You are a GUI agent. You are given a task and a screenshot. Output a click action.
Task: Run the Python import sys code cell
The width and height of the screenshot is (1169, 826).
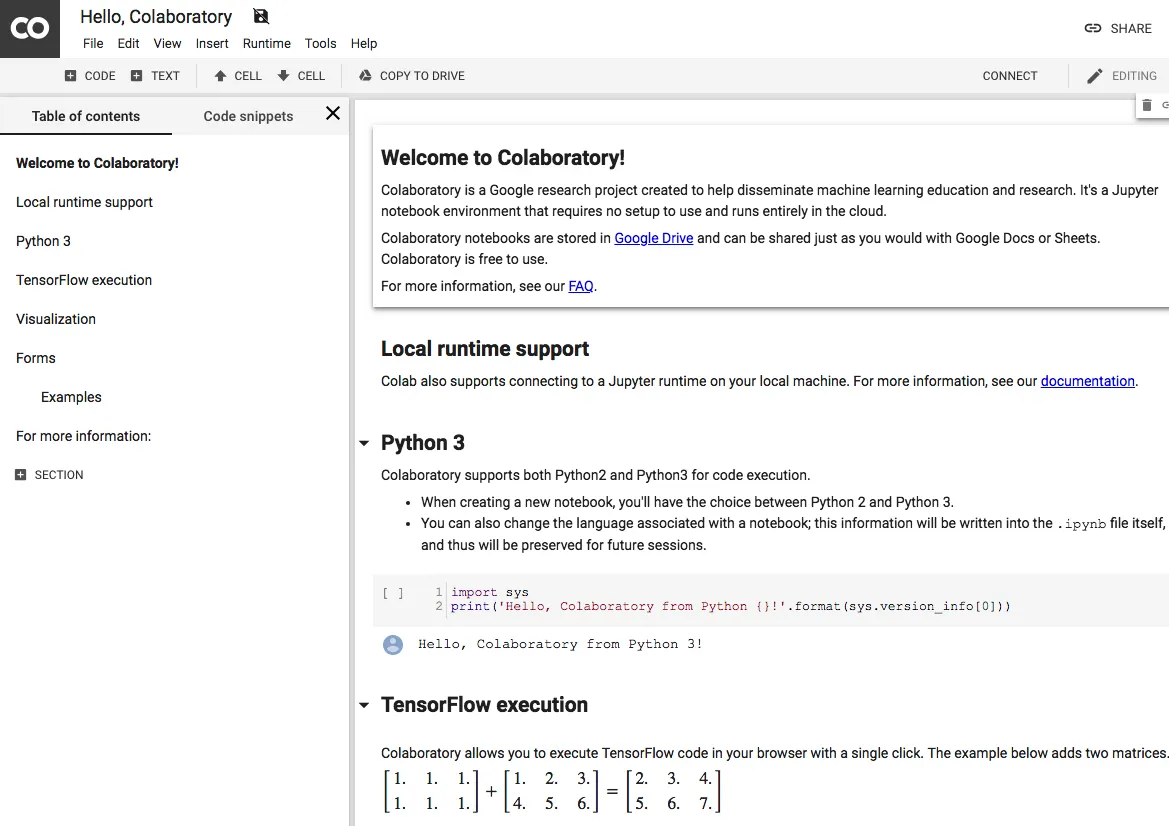(393, 593)
